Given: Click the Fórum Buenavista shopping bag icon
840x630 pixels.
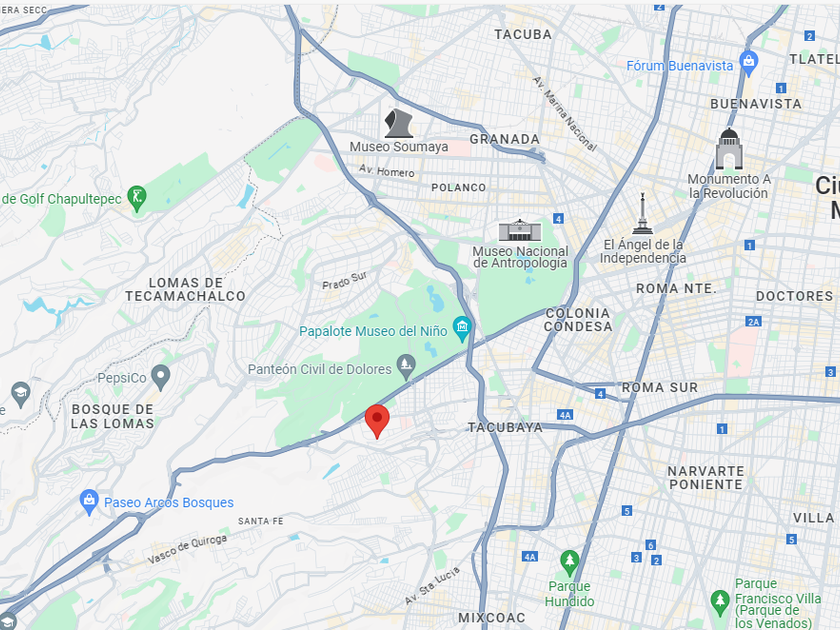Looking at the screenshot, I should [x=748, y=64].
